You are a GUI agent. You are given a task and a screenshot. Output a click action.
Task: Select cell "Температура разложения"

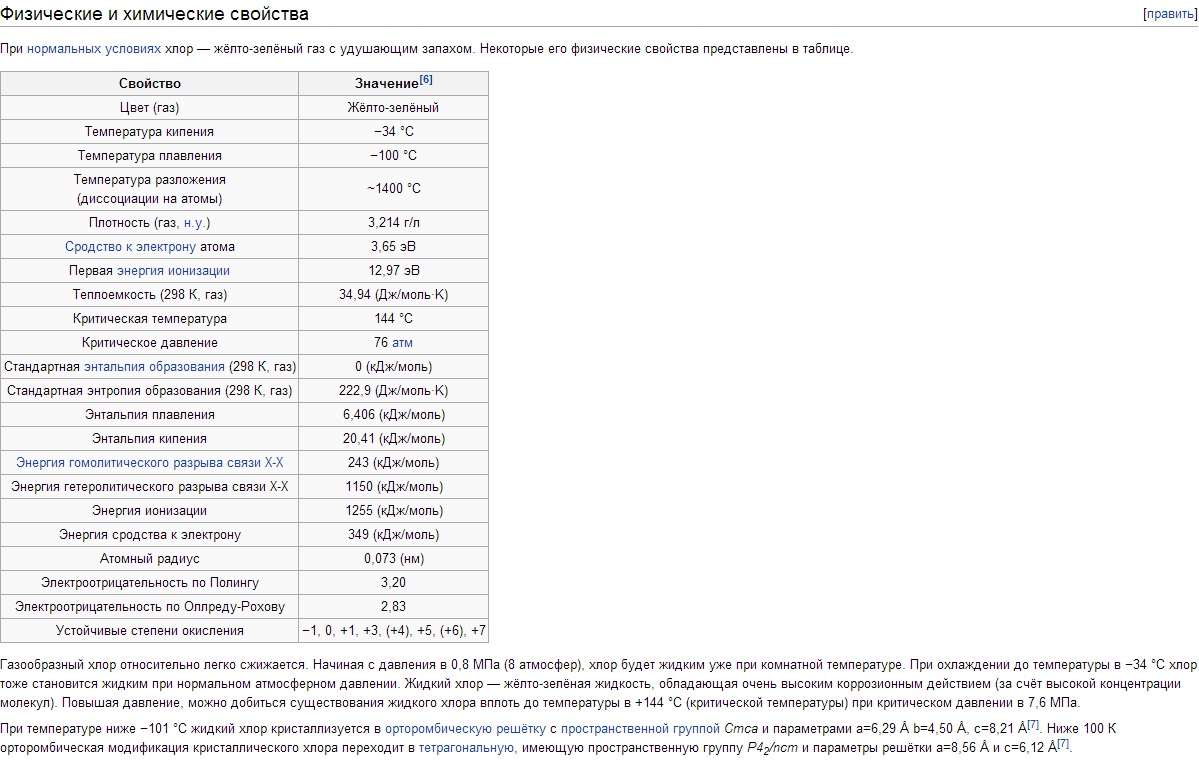(149, 189)
